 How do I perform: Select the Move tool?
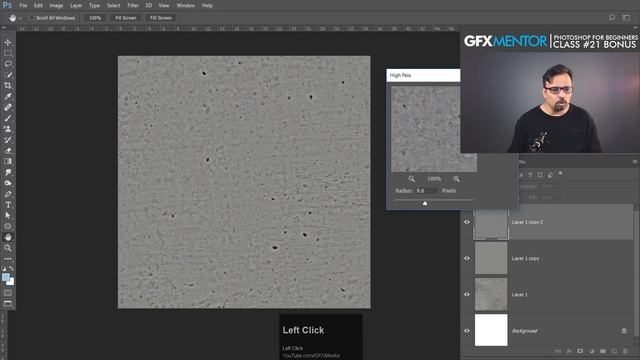[x=8, y=42]
